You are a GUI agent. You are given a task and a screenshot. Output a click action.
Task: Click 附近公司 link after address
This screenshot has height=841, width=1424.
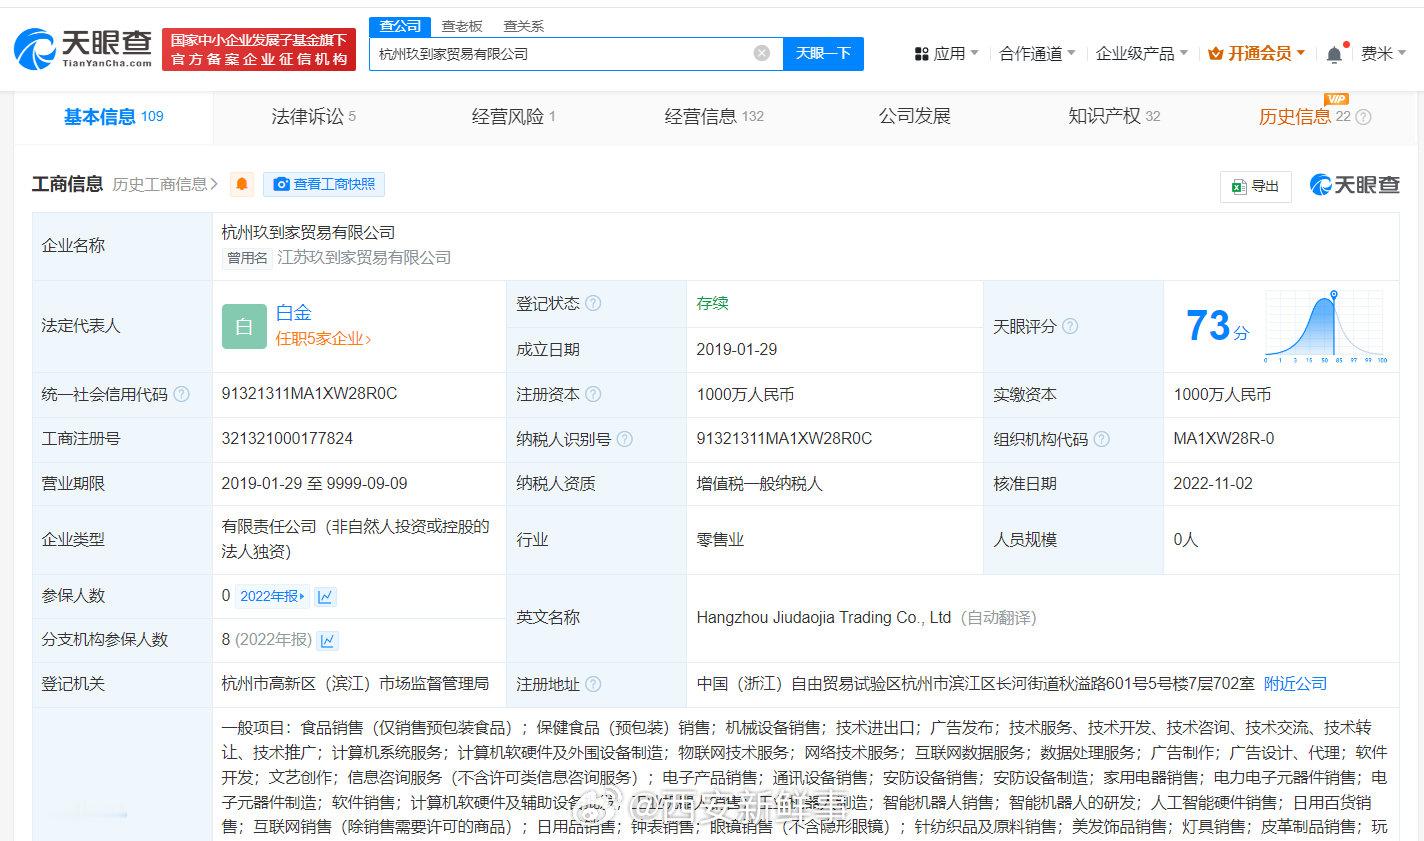1295,684
